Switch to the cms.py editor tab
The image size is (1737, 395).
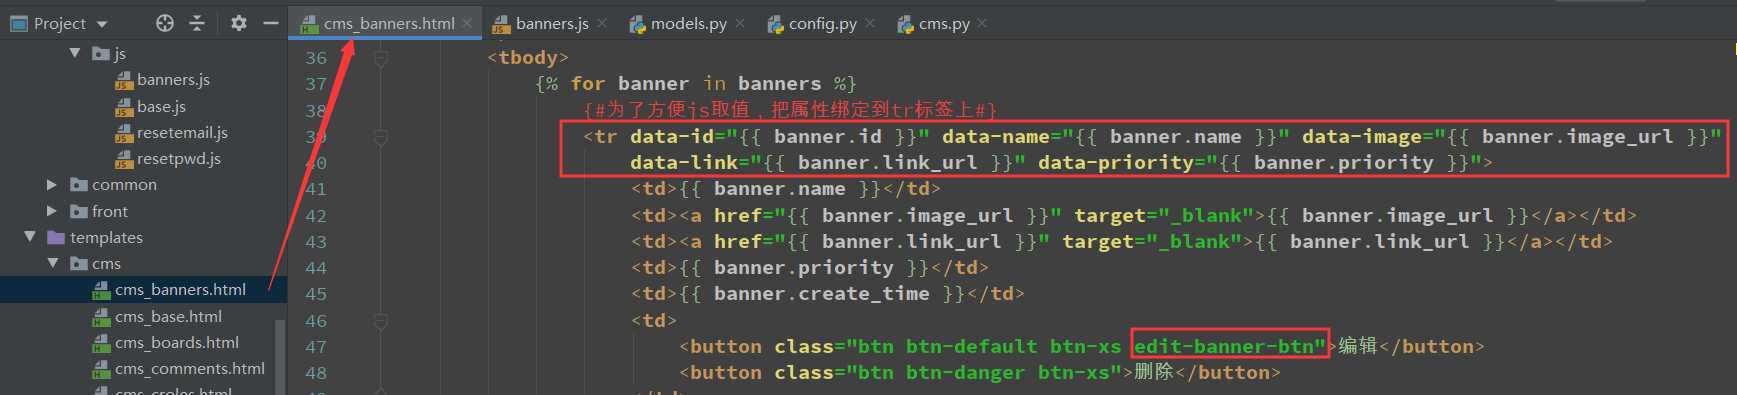944,23
